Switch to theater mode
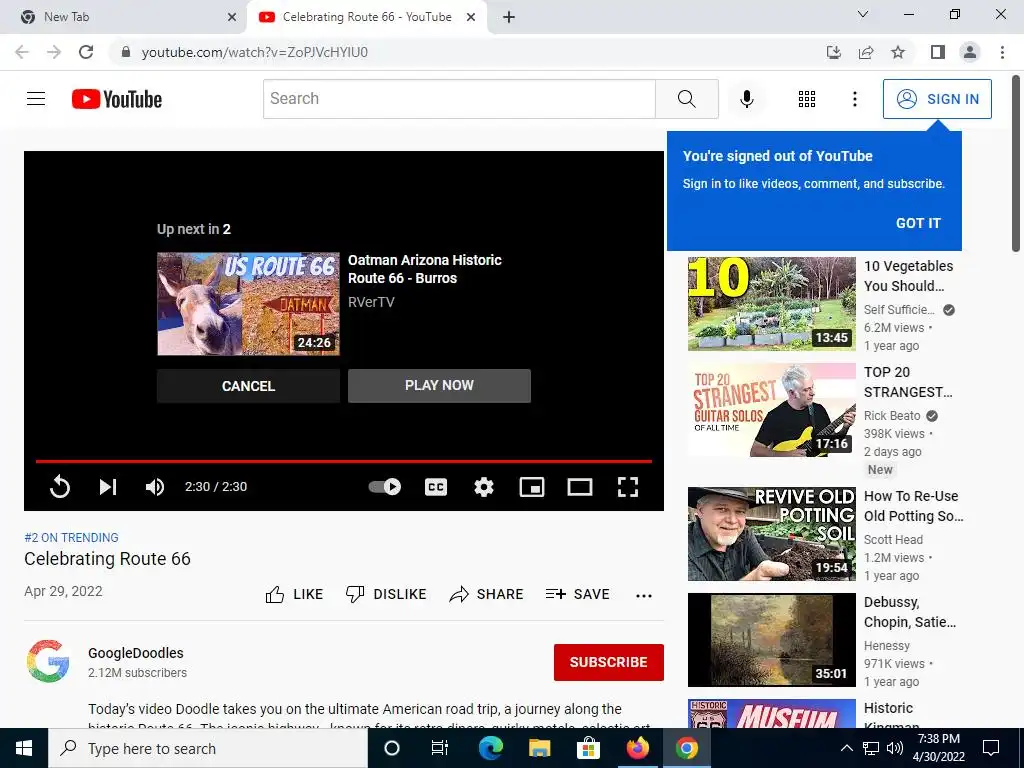 (579, 487)
